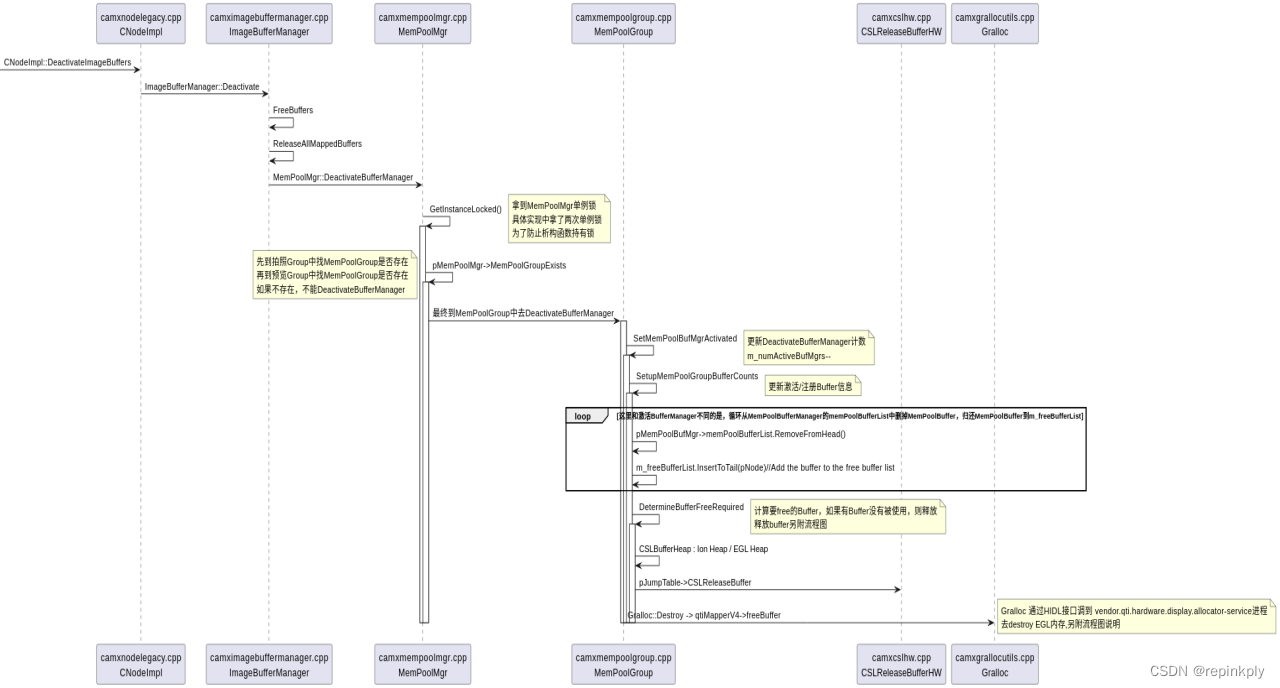Click the MemPoolMgr lifeline header
1280x688 pixels.
pos(422,22)
